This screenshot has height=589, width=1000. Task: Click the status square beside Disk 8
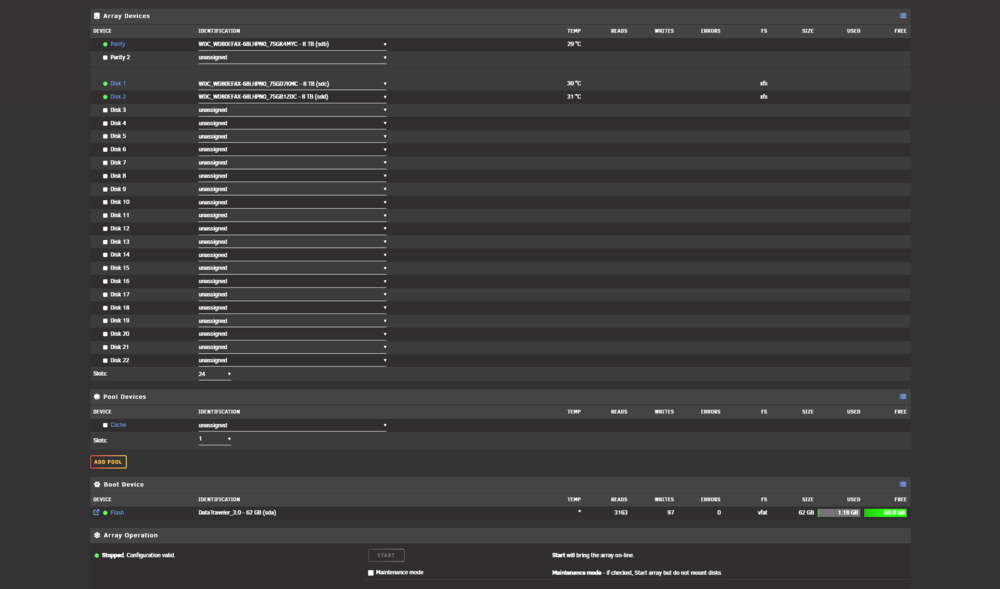(x=105, y=176)
